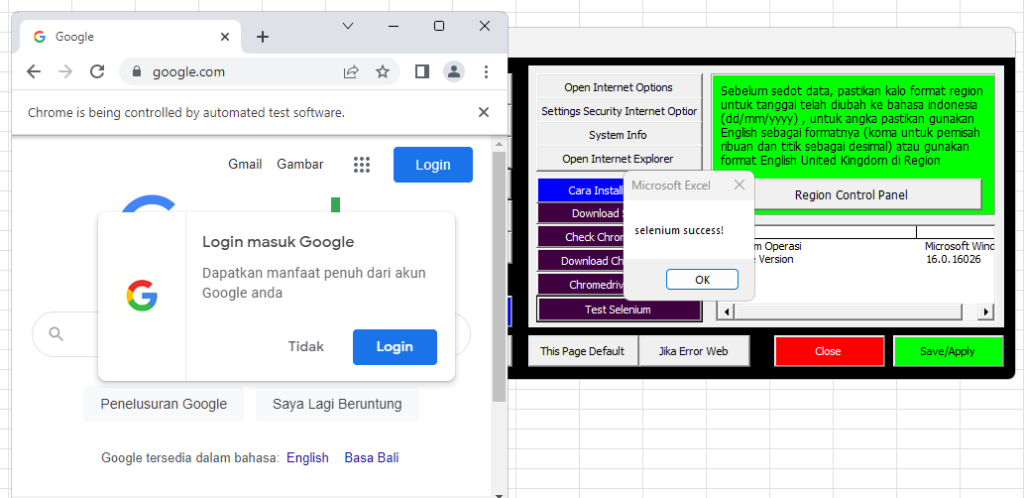The height and width of the screenshot is (498, 1024).
Task: Switch Google language to Basa Bali
Action: (x=372, y=458)
